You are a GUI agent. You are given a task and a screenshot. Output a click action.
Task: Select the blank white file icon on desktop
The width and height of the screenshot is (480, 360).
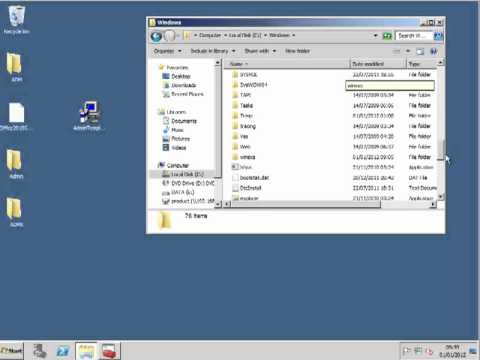[x=16, y=113]
